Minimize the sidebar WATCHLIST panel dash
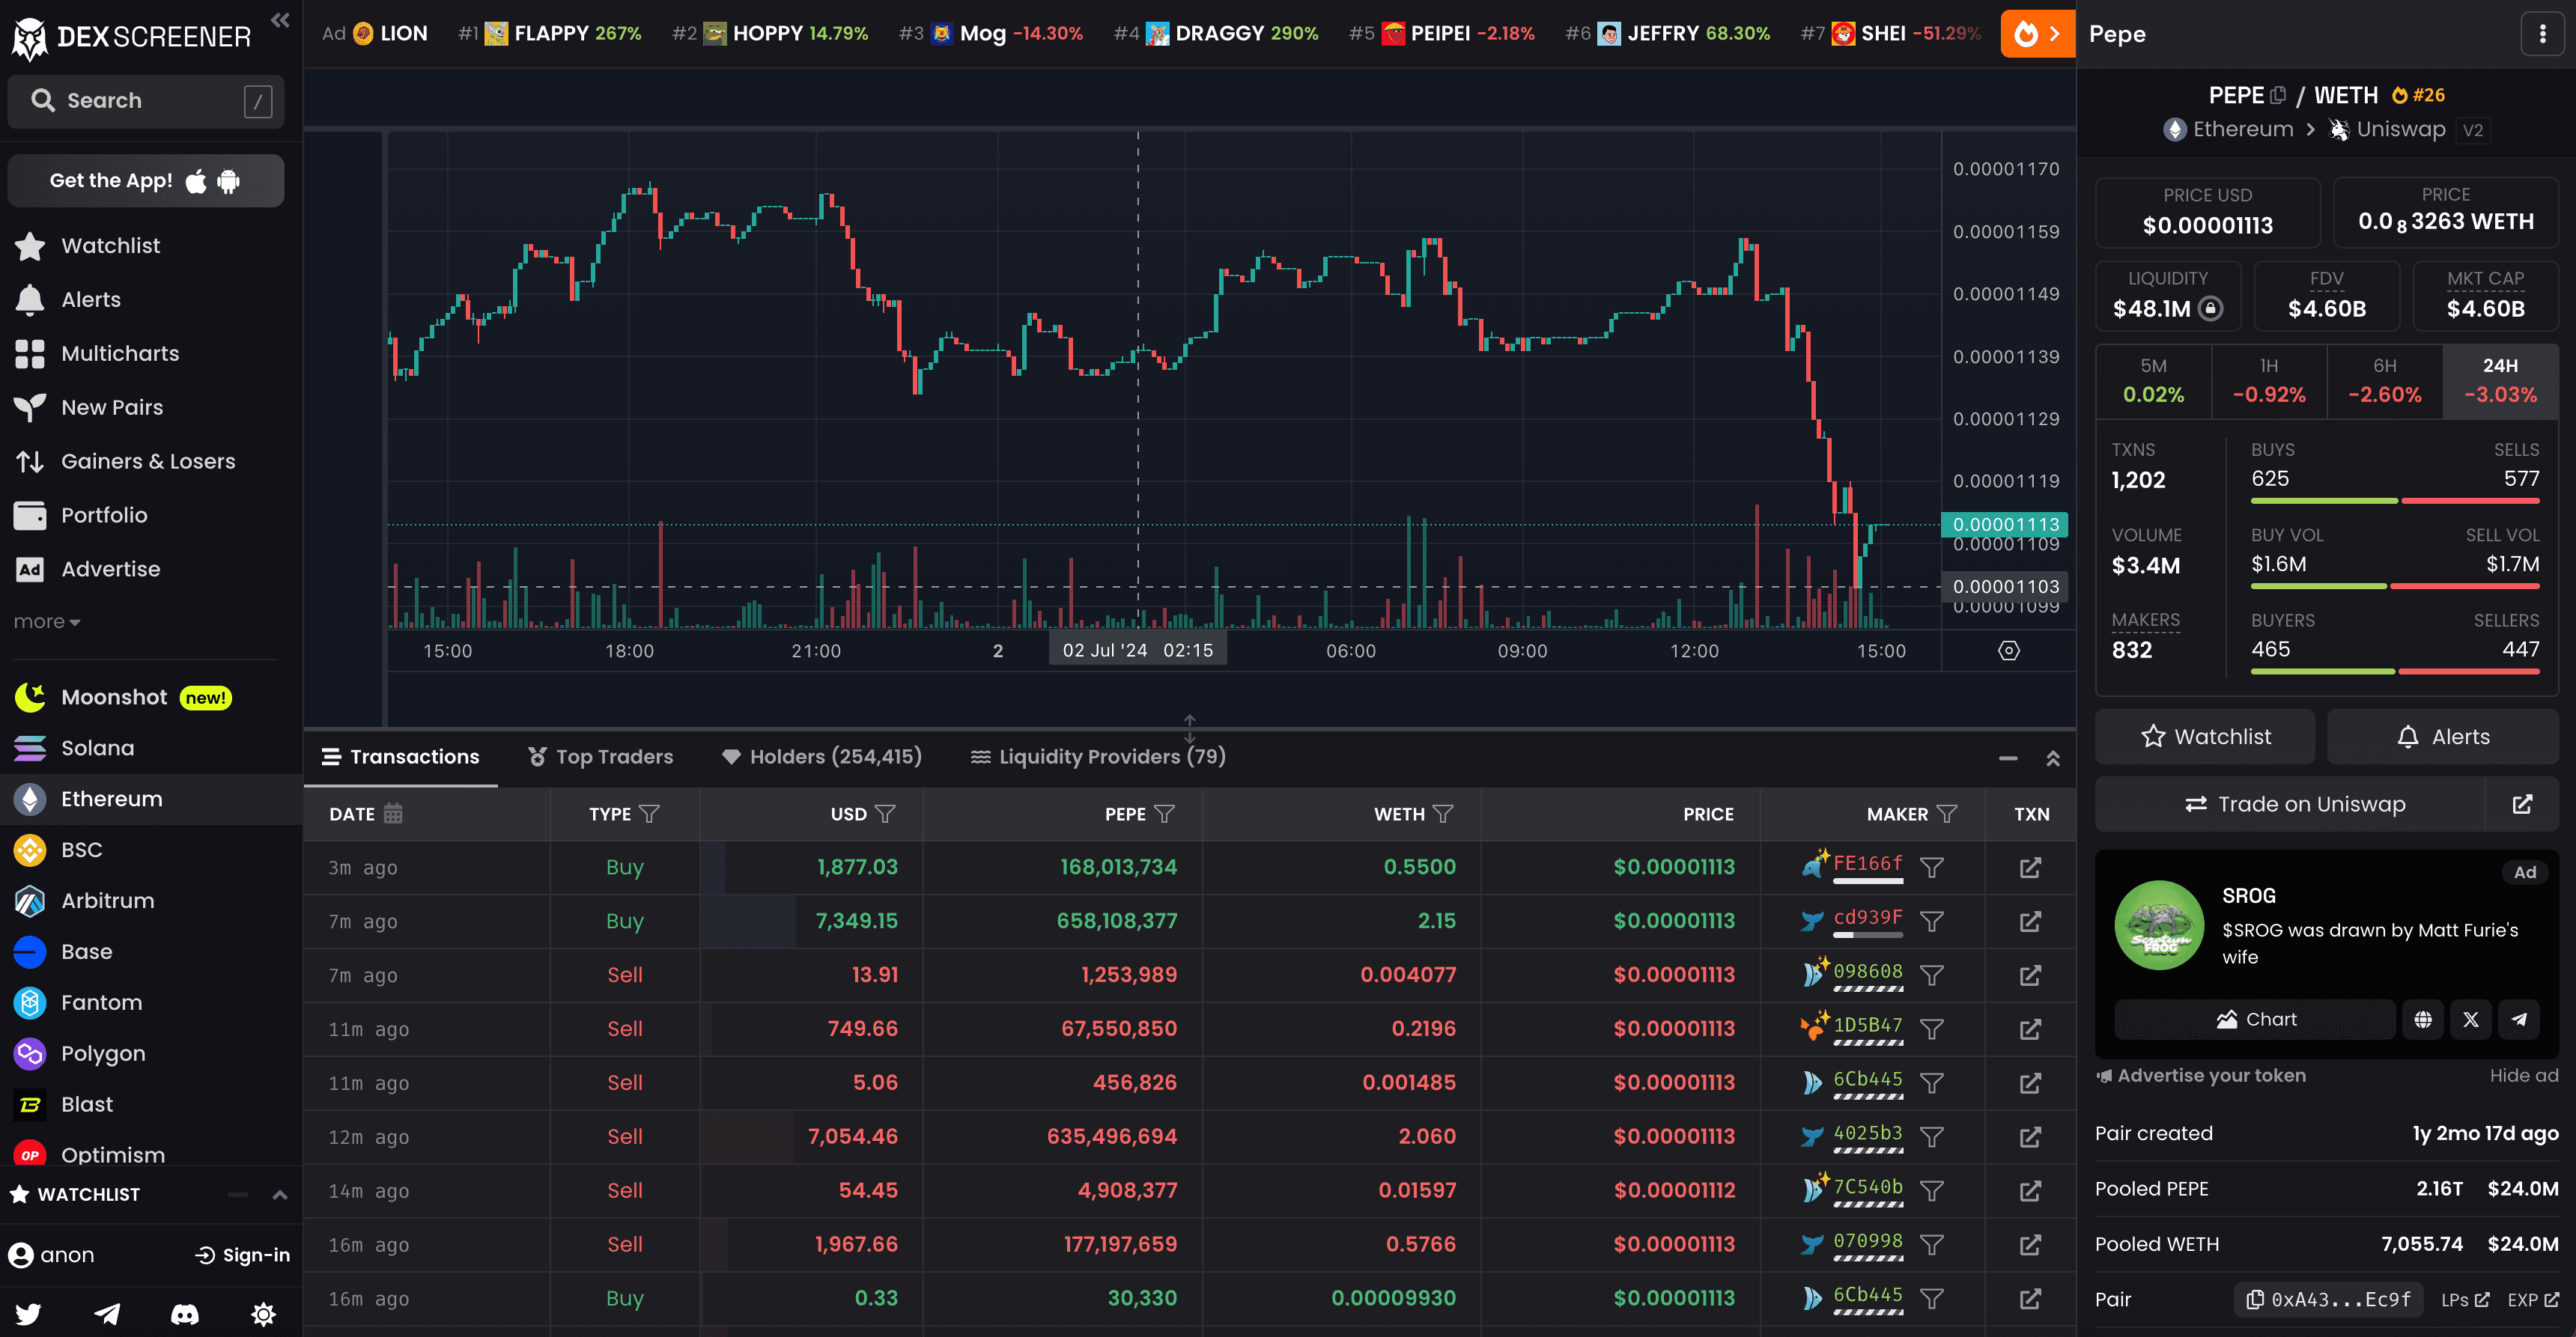Image resolution: width=2576 pixels, height=1337 pixels. 237,1195
